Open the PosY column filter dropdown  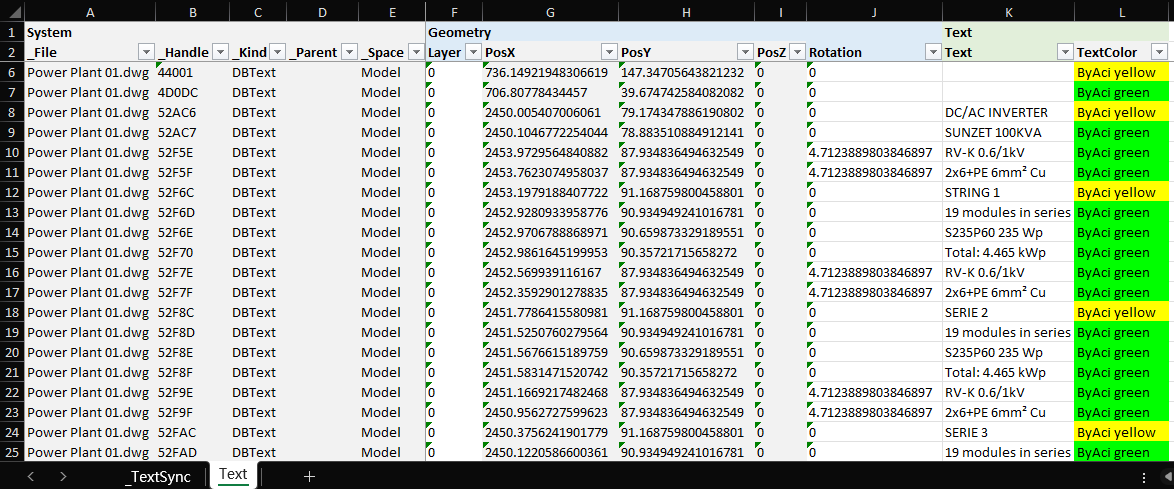pos(745,52)
